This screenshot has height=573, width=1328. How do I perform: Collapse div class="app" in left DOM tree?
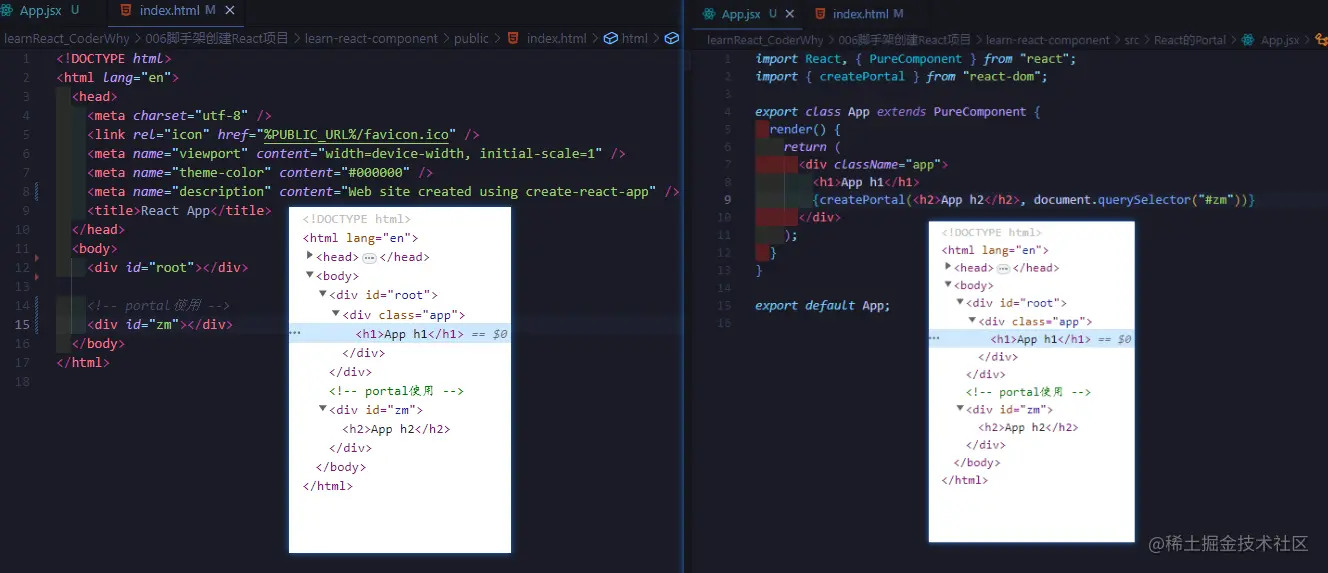click(x=336, y=314)
